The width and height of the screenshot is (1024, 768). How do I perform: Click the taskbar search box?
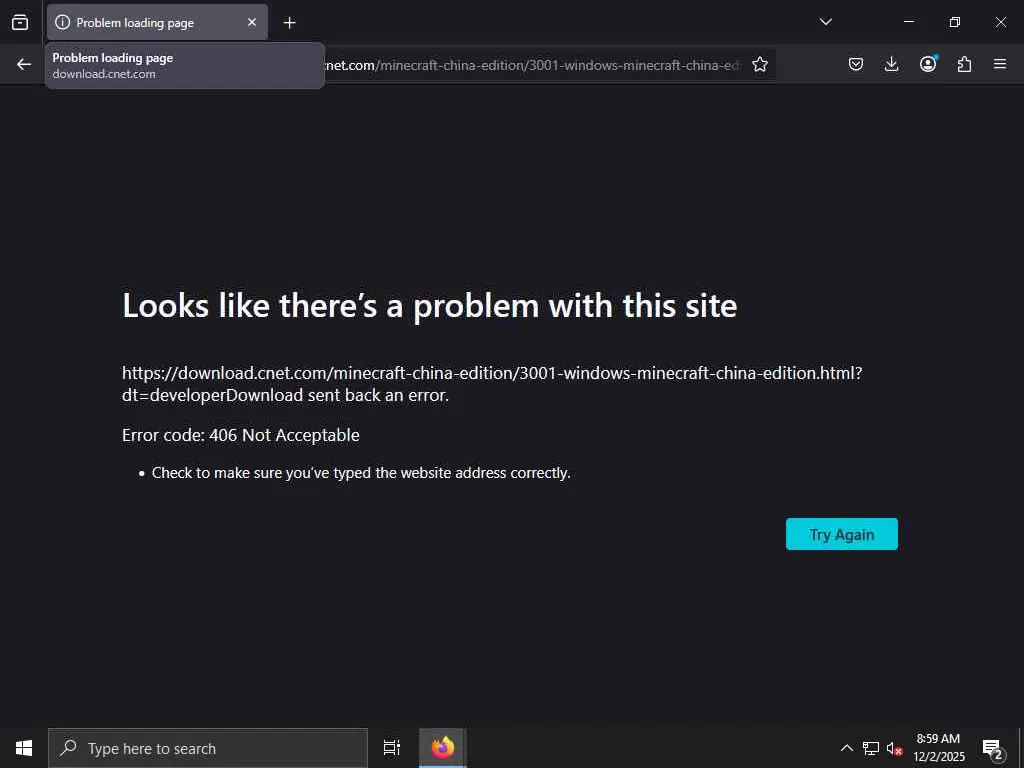click(208, 748)
